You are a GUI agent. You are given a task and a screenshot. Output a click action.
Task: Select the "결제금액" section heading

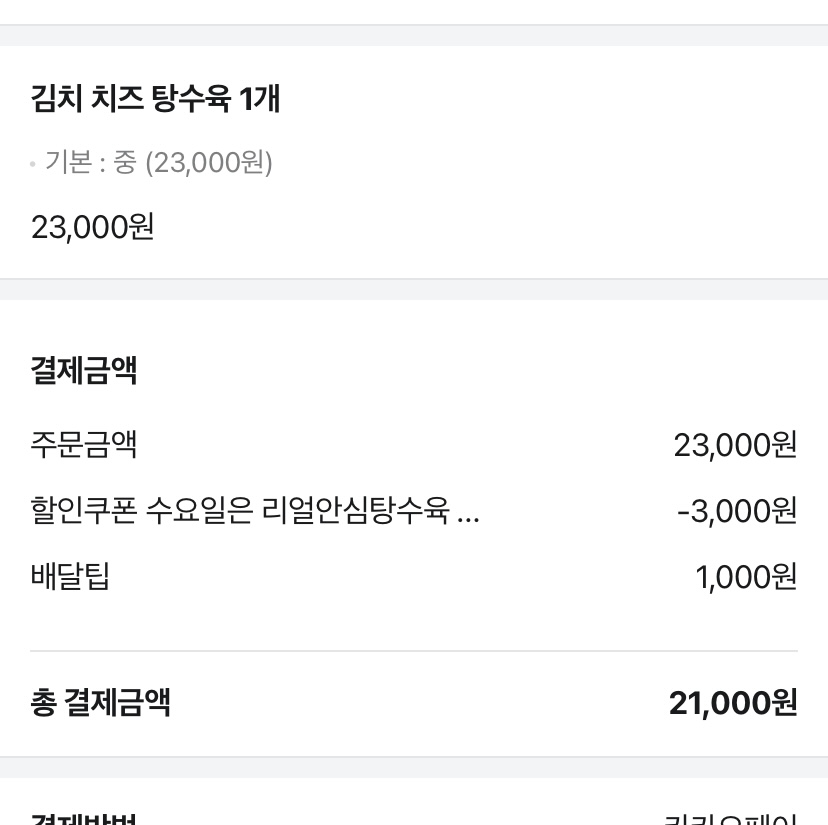point(84,370)
